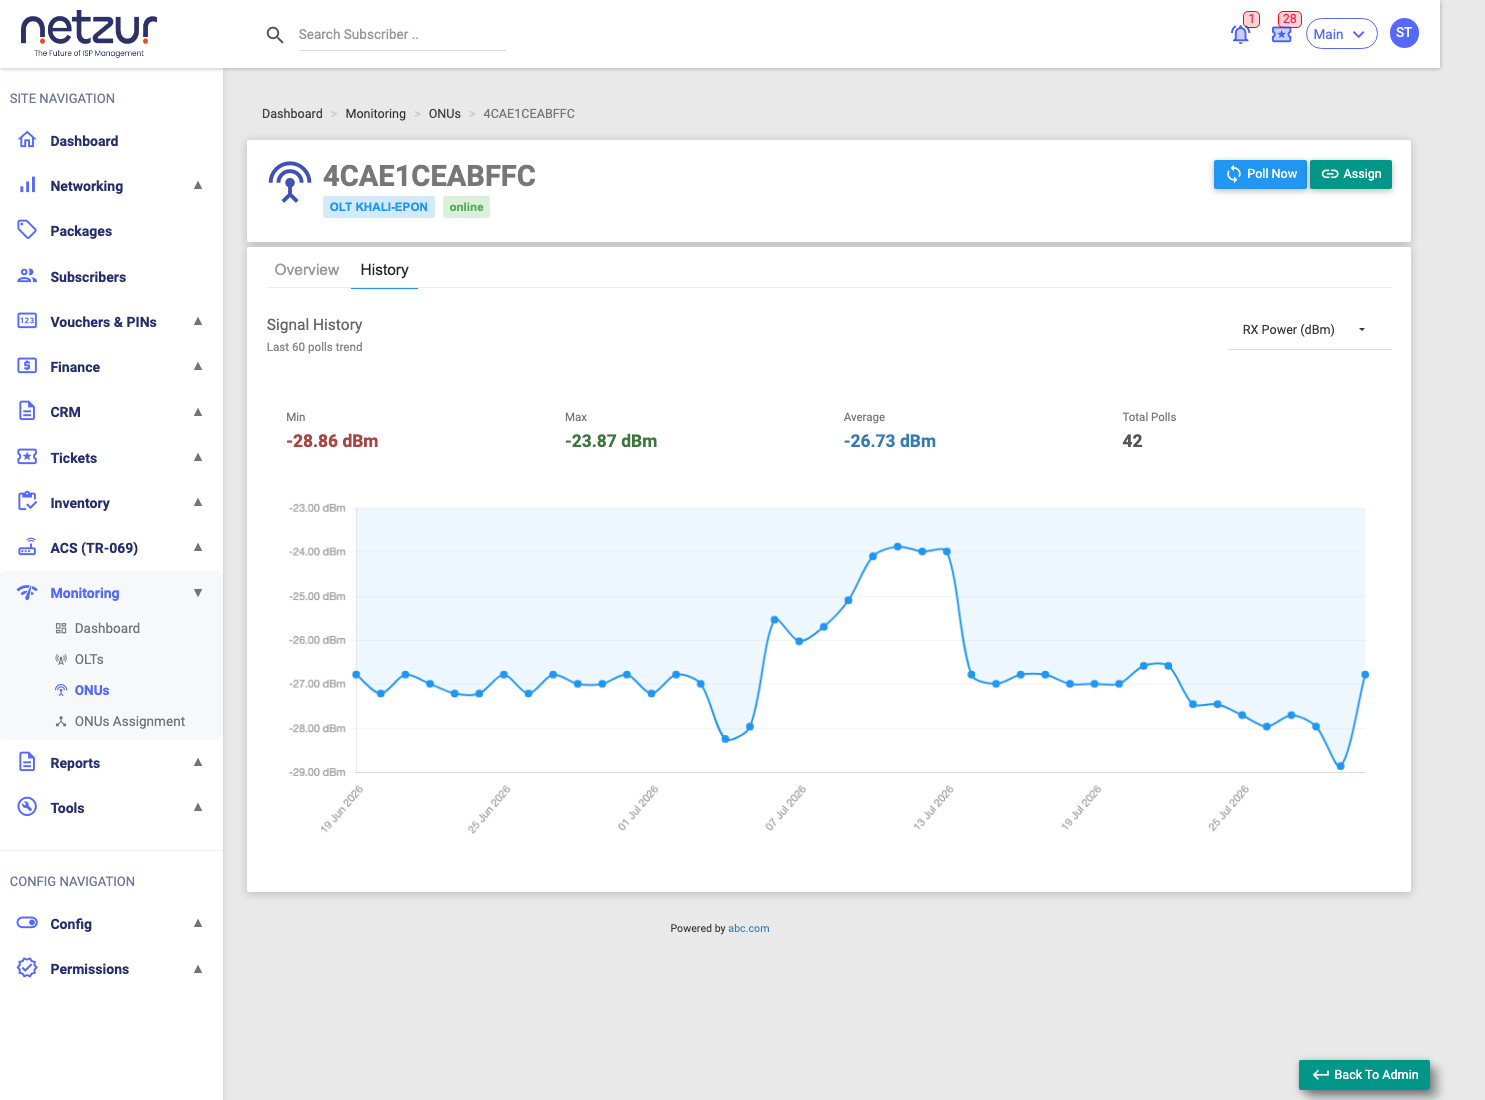Click the OLT KHALI-EPON tag
This screenshot has width=1485, height=1100.
[379, 207]
